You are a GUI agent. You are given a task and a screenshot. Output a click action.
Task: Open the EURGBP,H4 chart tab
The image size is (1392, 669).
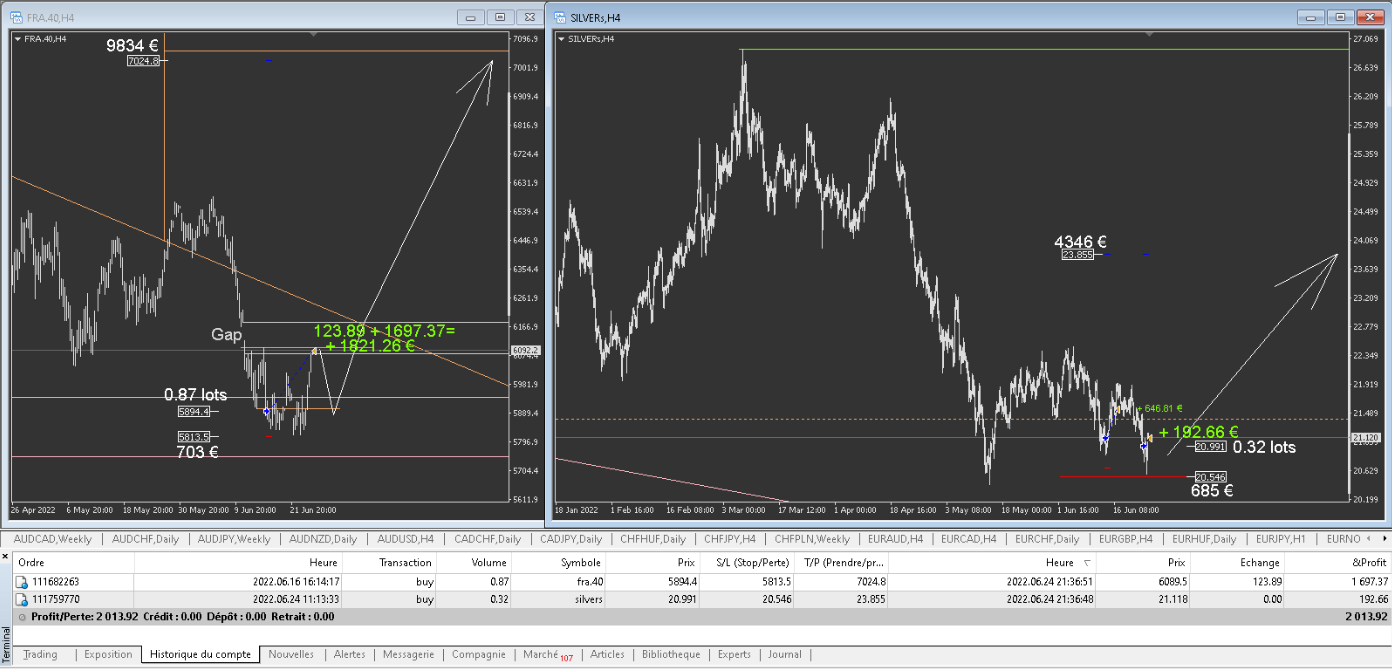pos(1125,539)
